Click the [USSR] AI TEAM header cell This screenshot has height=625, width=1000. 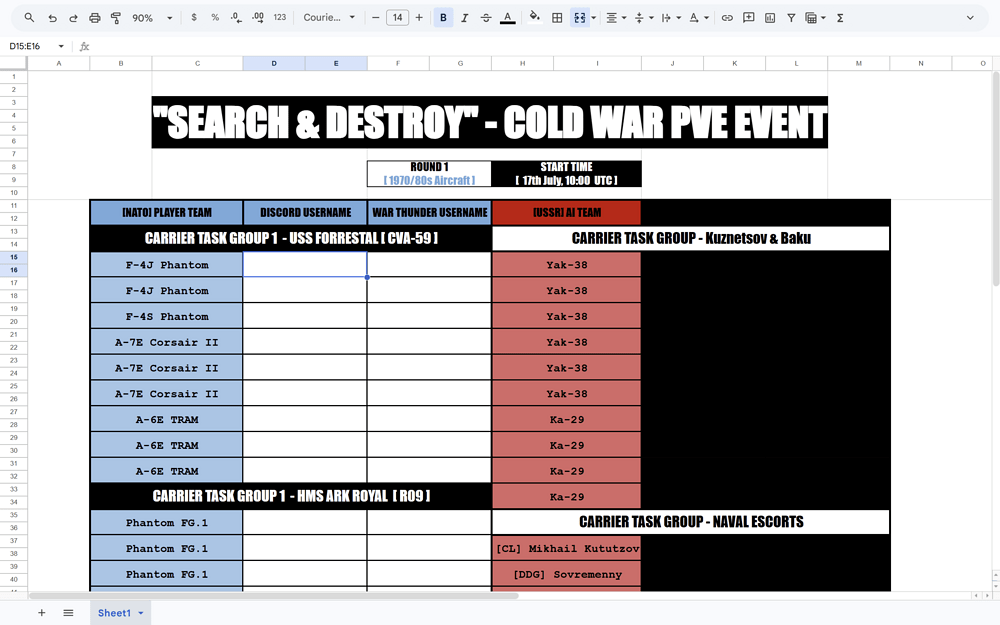(566, 212)
